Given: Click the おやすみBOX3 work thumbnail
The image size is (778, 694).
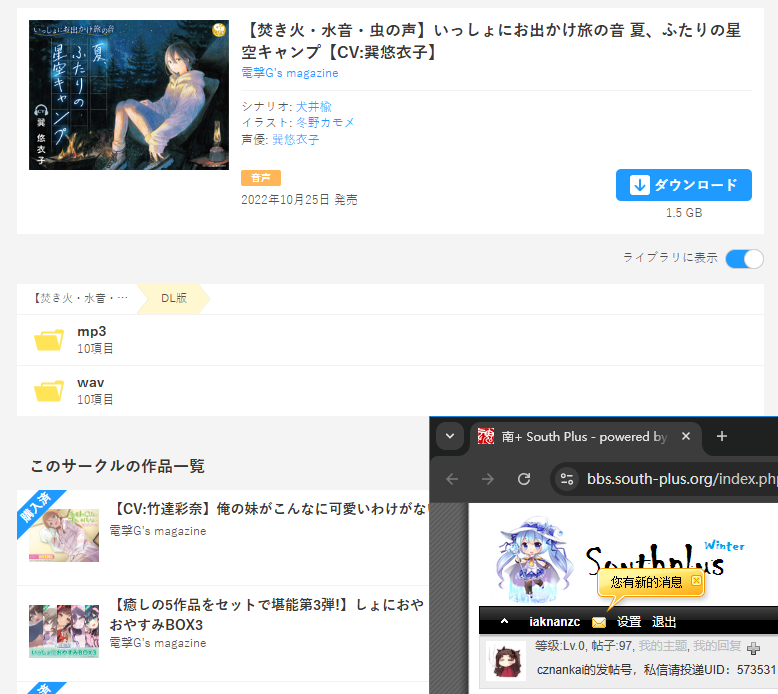Looking at the screenshot, I should point(64,631).
